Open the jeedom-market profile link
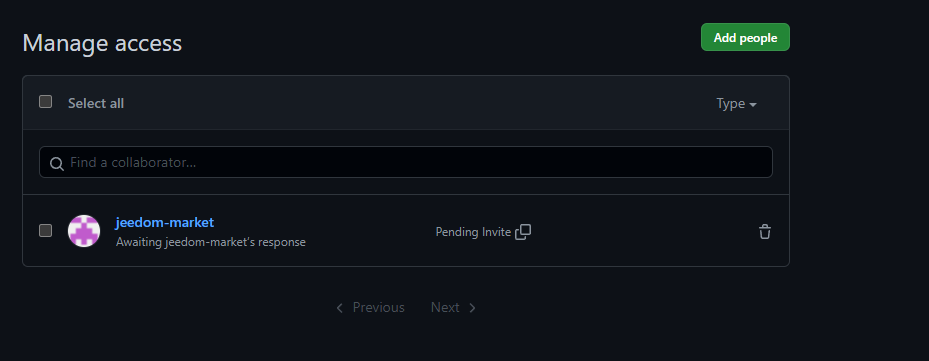This screenshot has height=361, width=929. click(165, 222)
